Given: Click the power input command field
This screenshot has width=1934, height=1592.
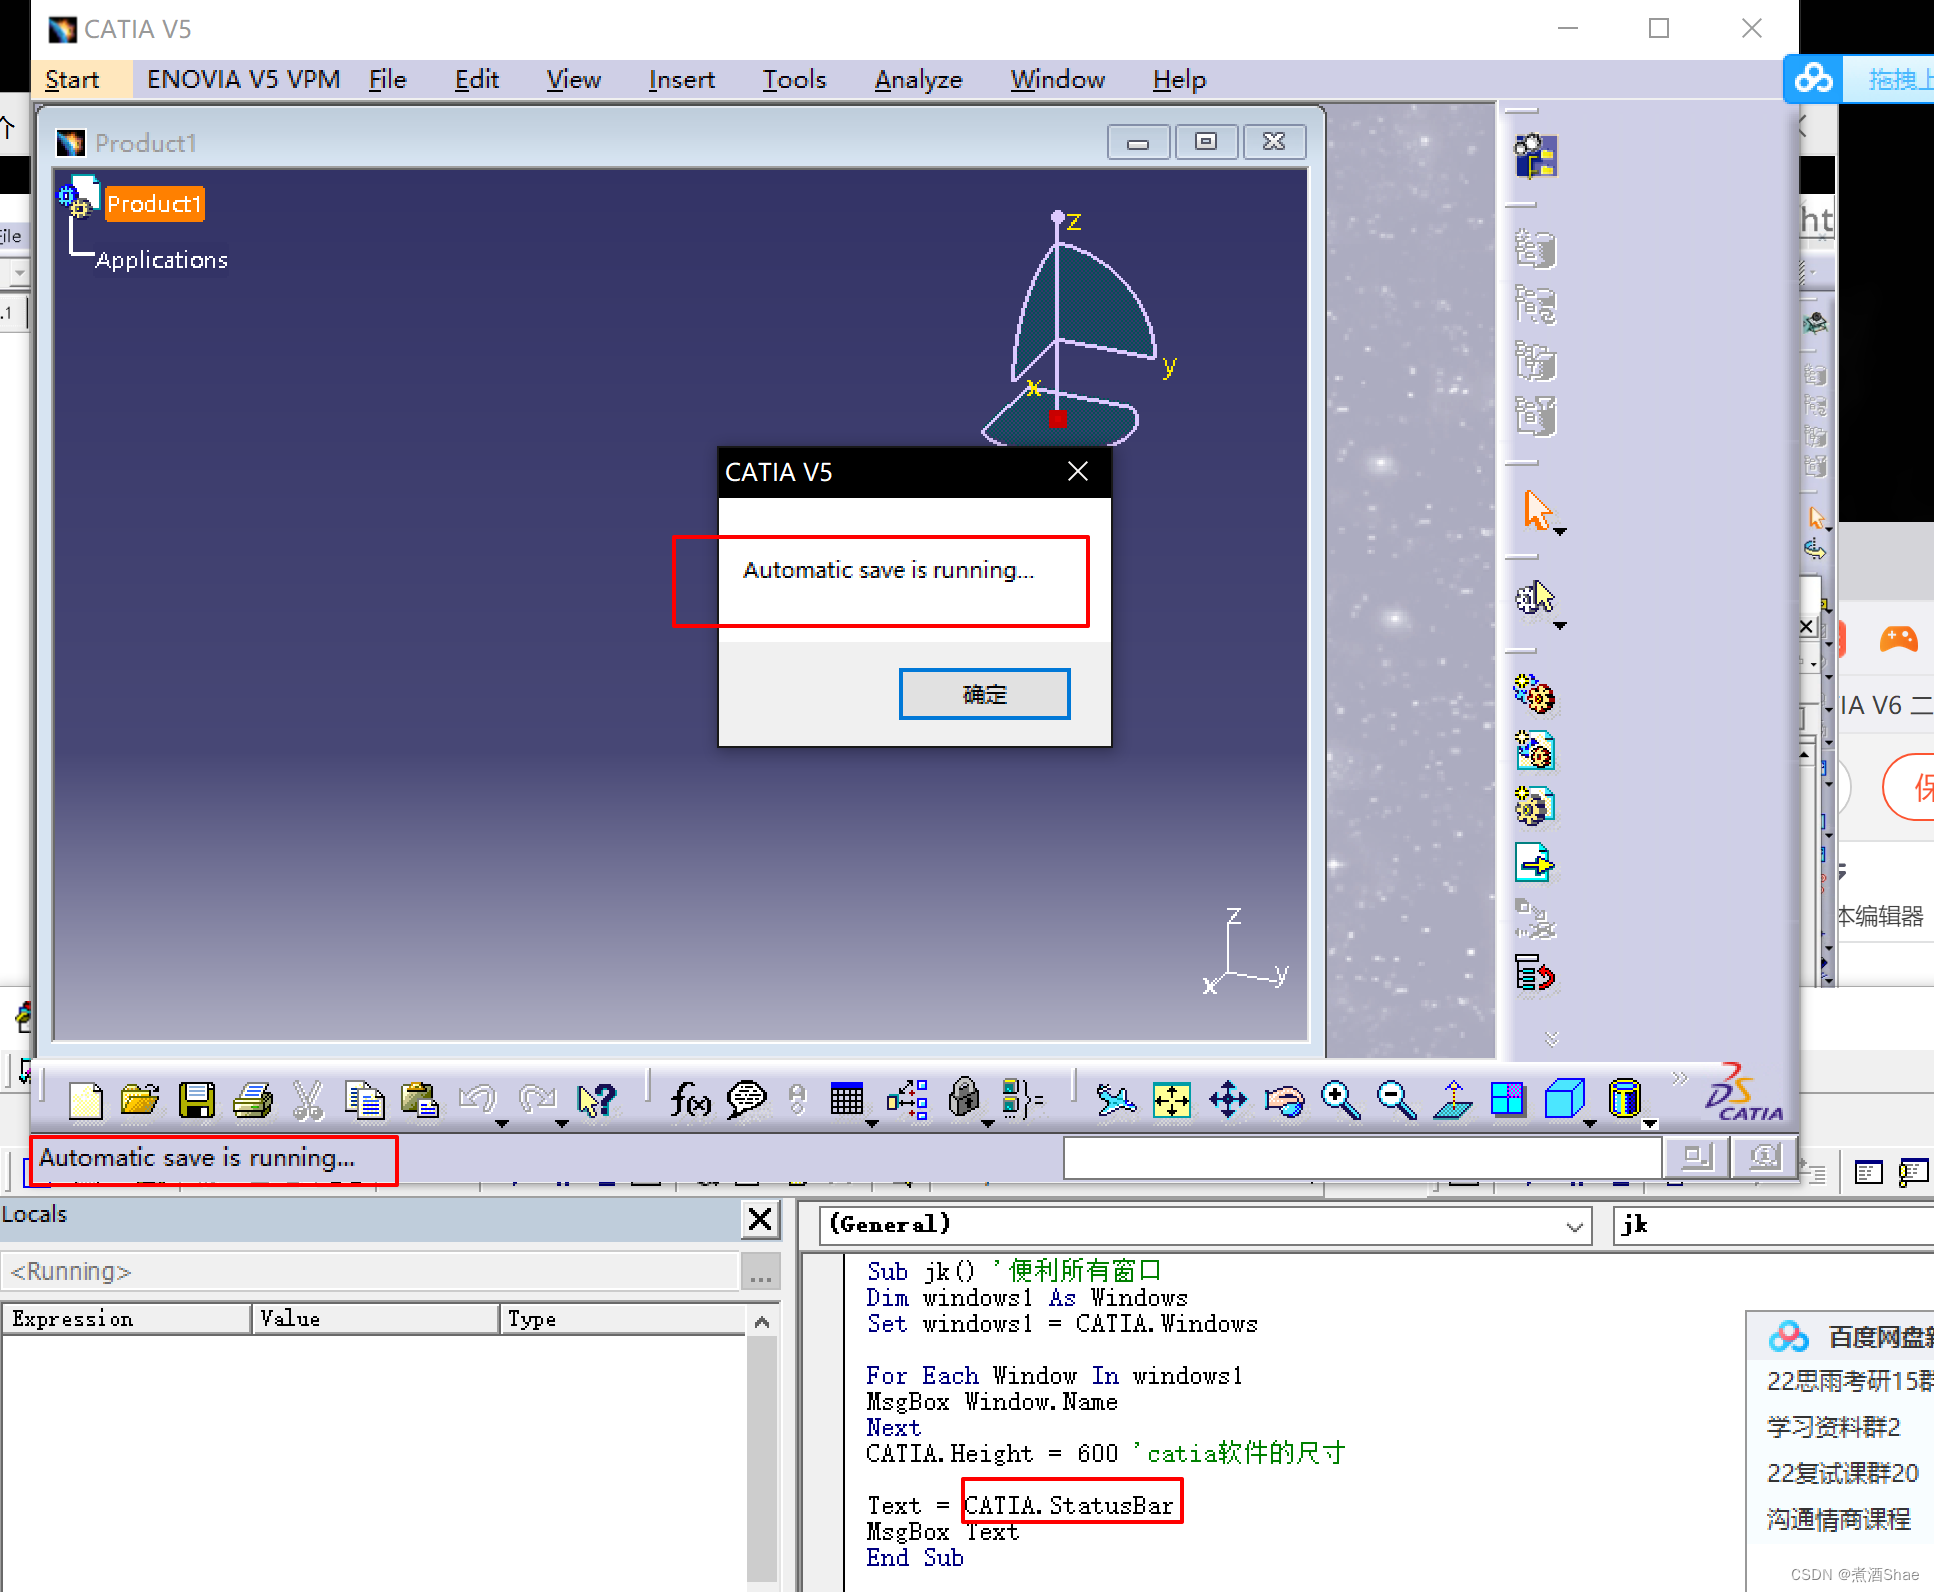Looking at the screenshot, I should coord(1361,1158).
